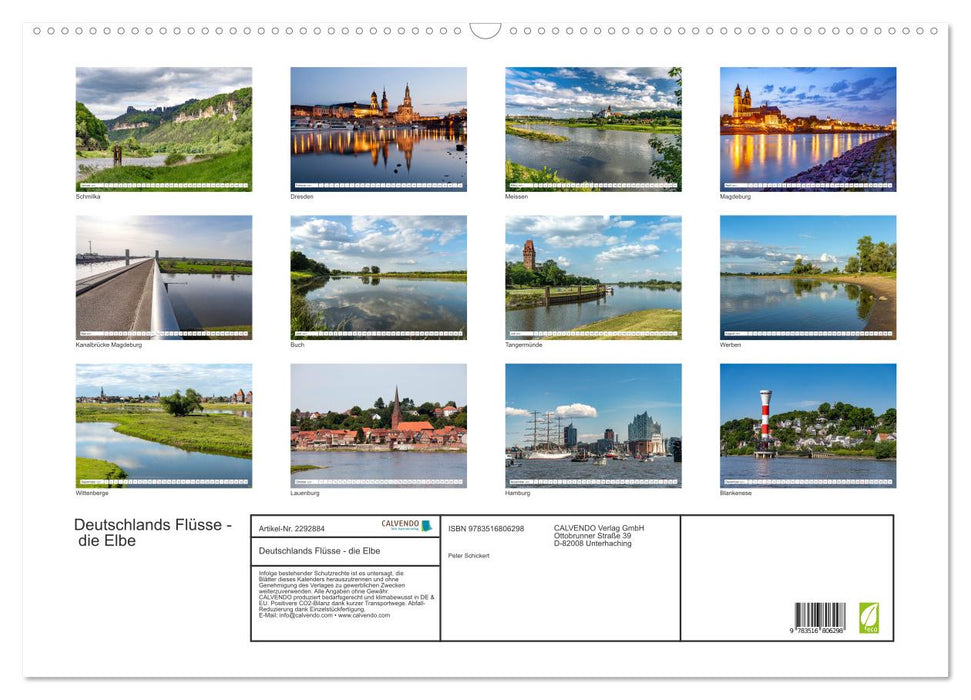
Task: Click the 'Magdeburg' caption under night photo
Action: pyautogui.click(x=735, y=196)
